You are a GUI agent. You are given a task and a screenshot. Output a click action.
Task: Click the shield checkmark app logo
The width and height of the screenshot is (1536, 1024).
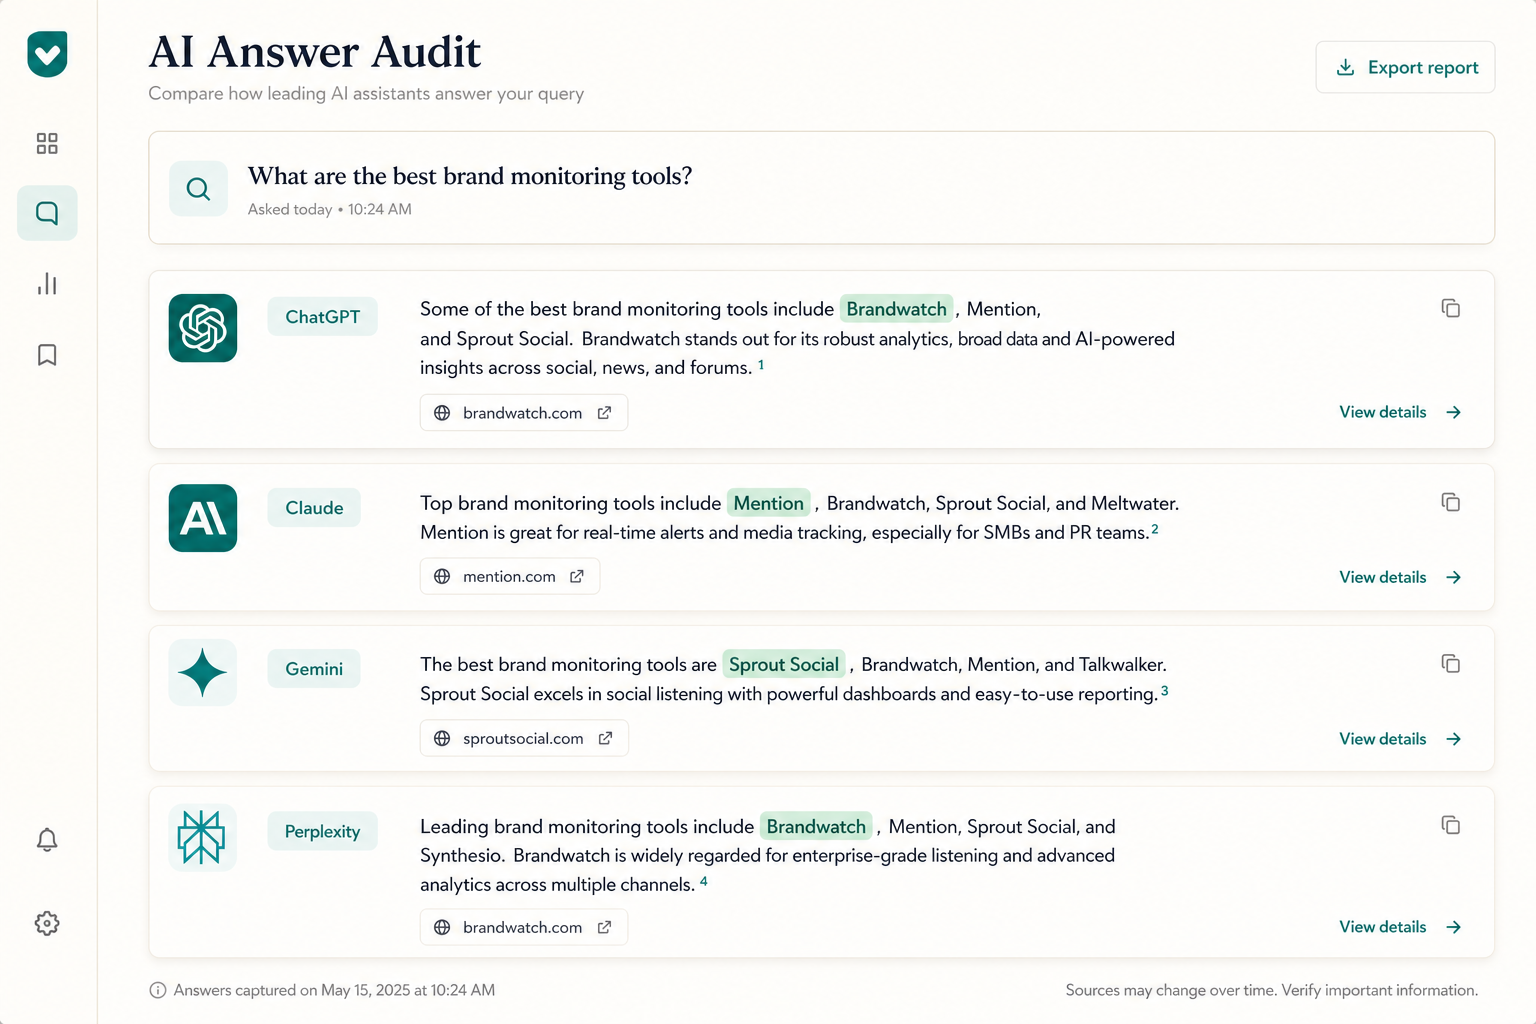(47, 54)
